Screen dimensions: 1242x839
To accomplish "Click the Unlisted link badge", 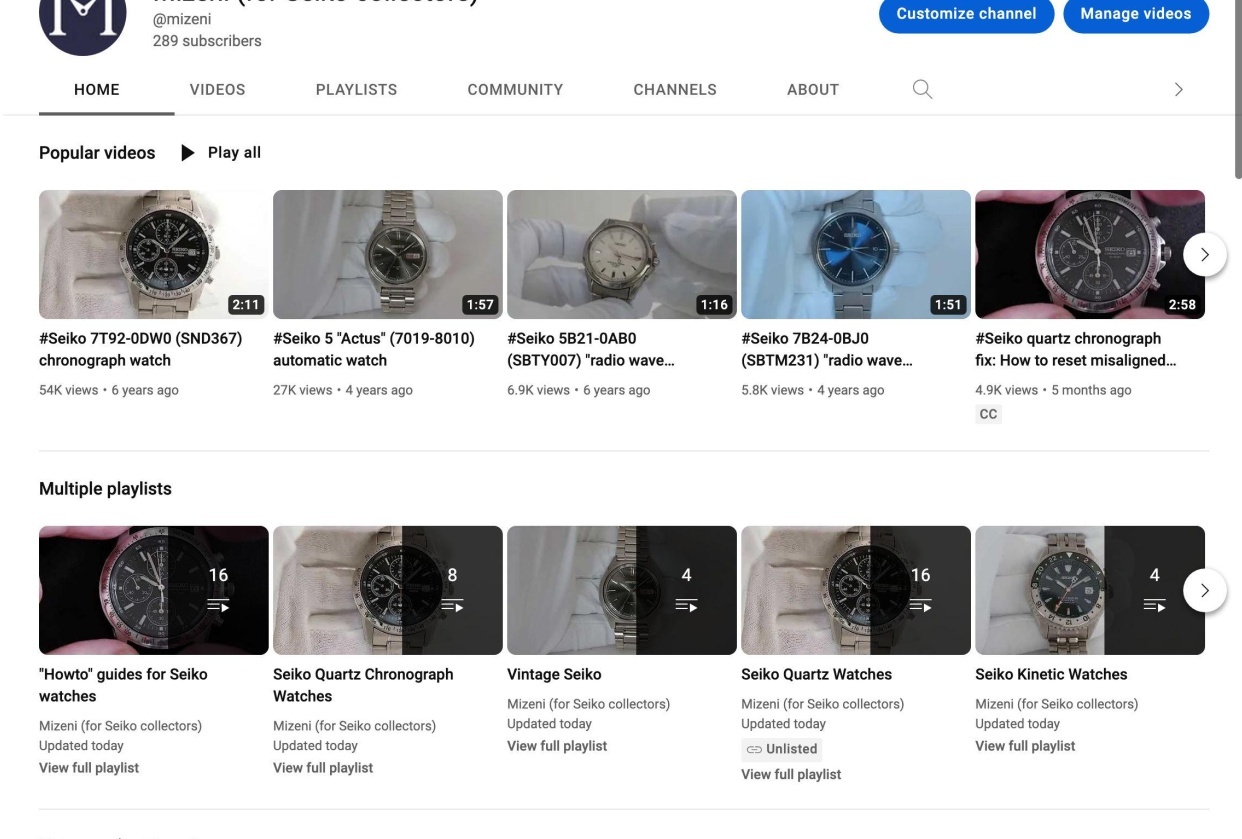I will [782, 749].
